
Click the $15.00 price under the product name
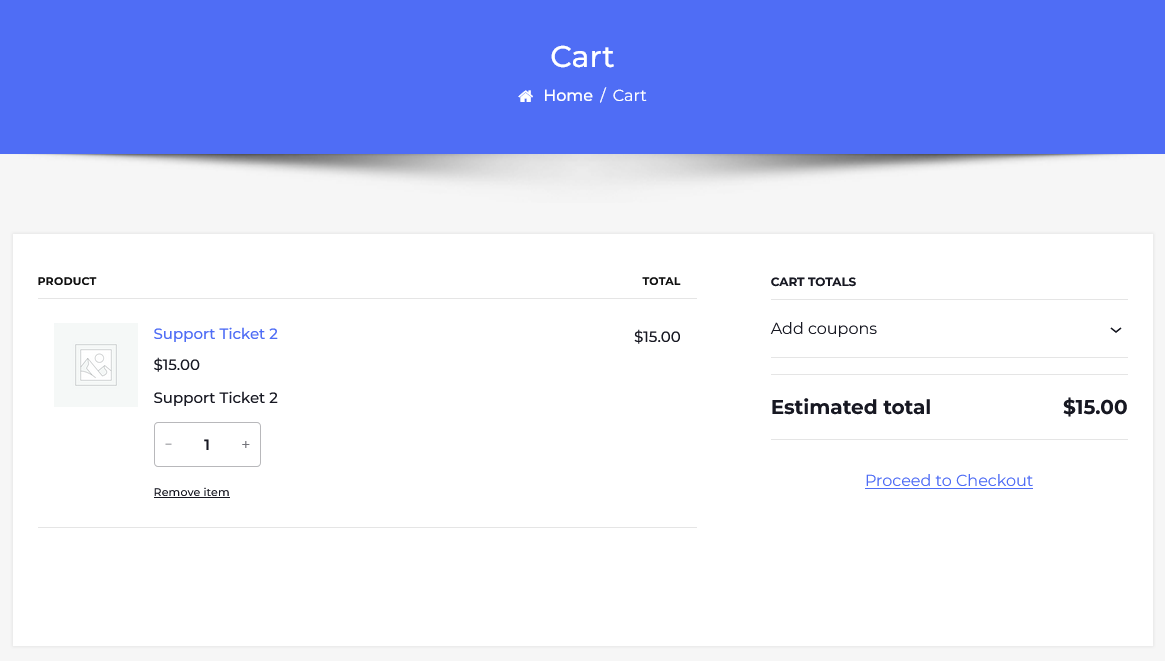pyautogui.click(x=177, y=365)
